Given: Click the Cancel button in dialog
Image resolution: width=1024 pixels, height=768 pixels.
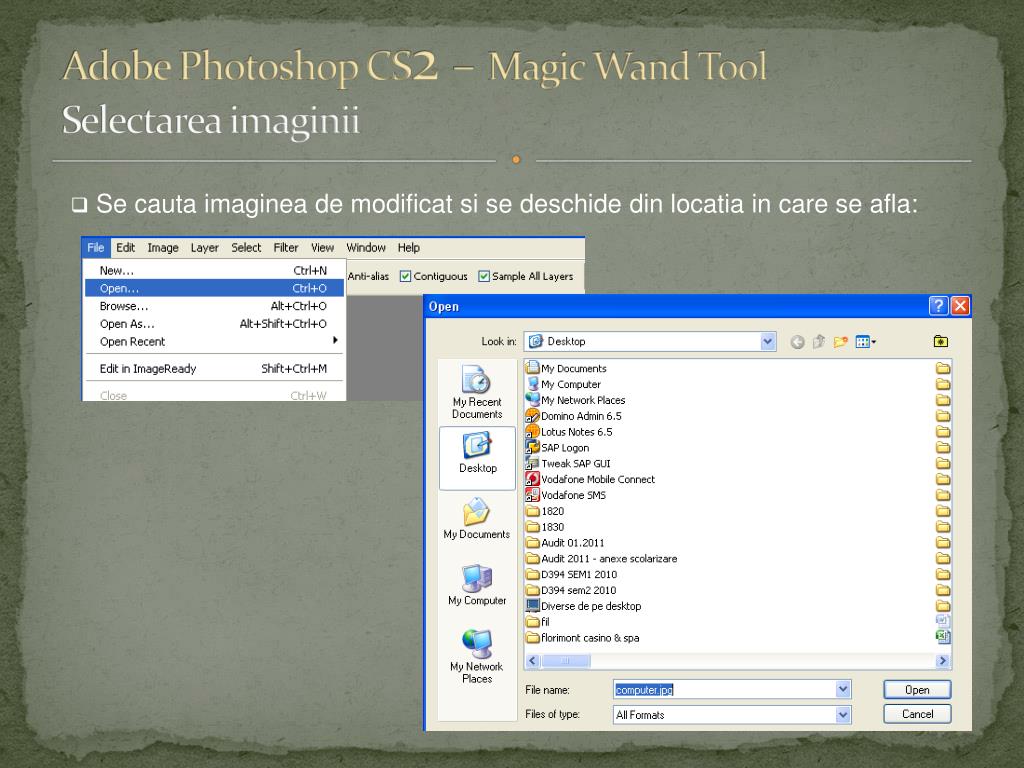Looking at the screenshot, I should pyautogui.click(x=917, y=714).
